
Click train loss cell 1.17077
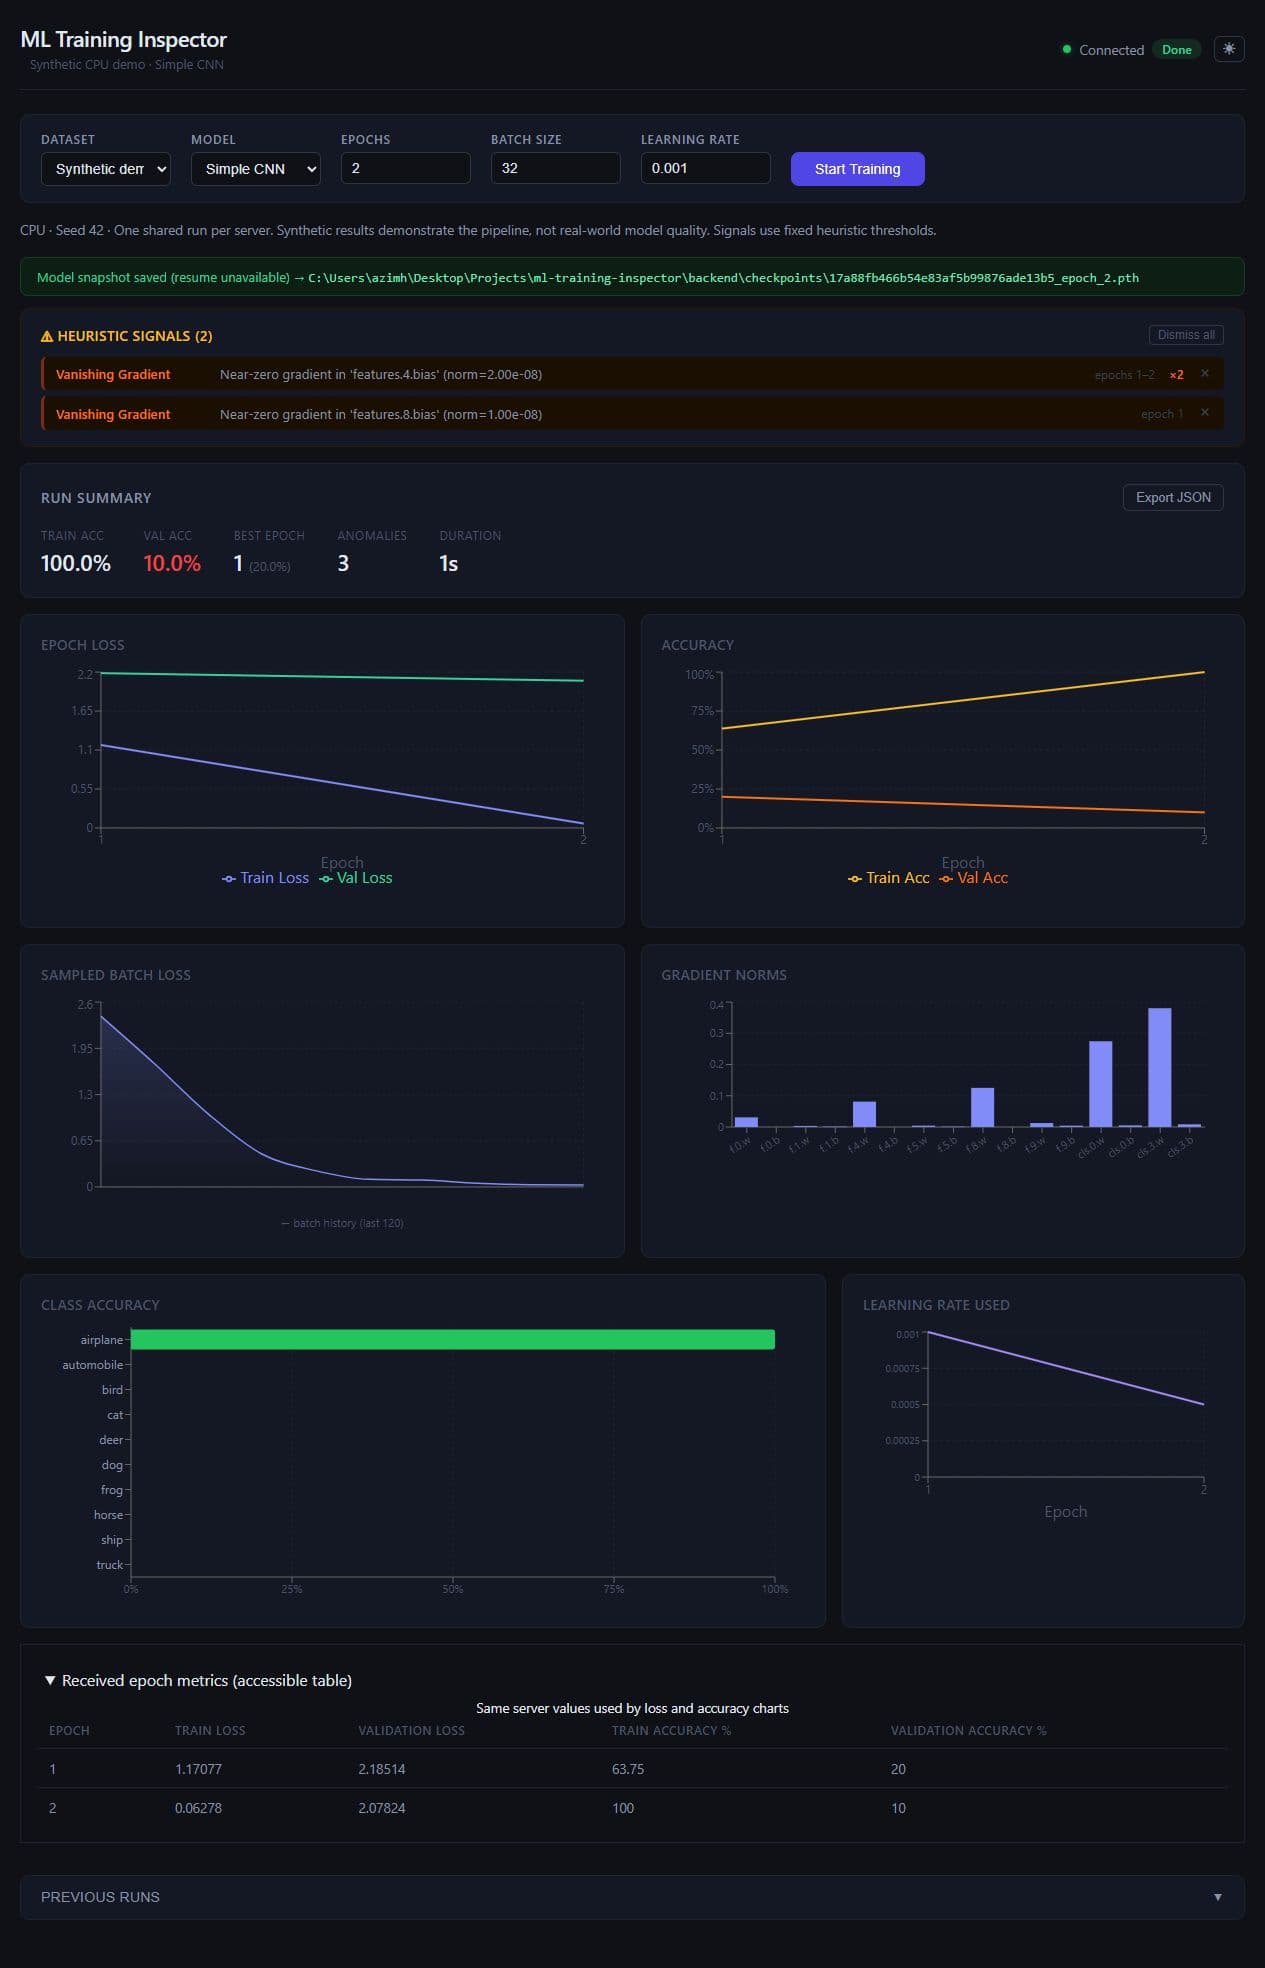point(198,1769)
